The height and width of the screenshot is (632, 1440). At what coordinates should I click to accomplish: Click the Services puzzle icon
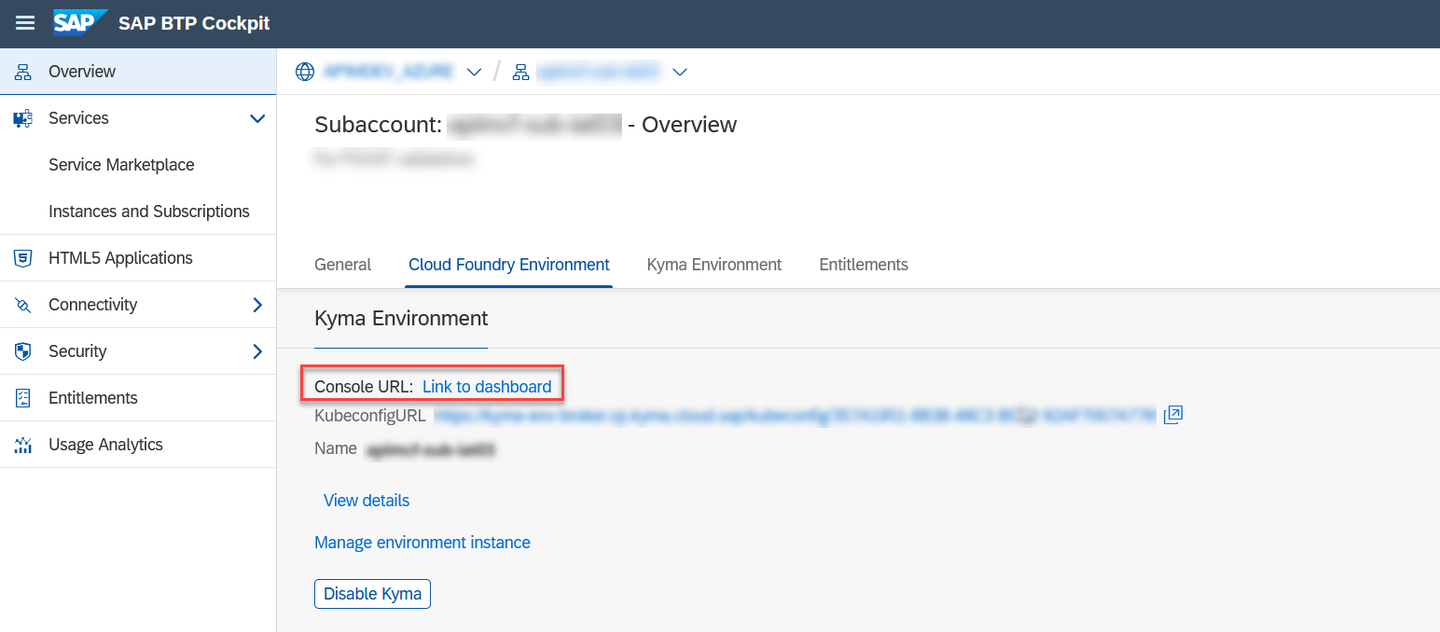click(23, 119)
